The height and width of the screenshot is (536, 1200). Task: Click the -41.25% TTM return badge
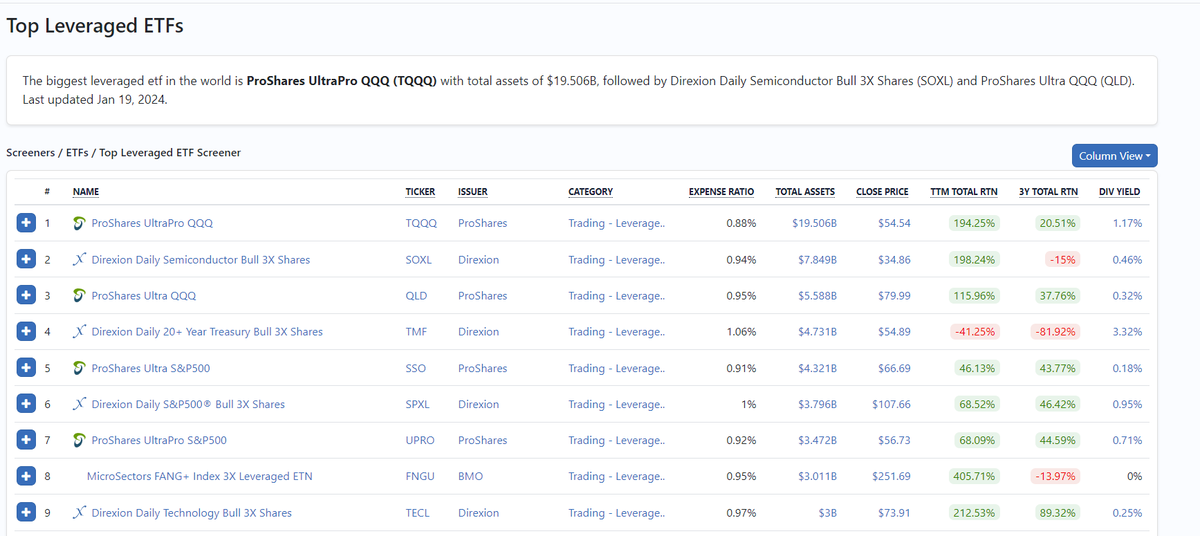click(x=973, y=331)
